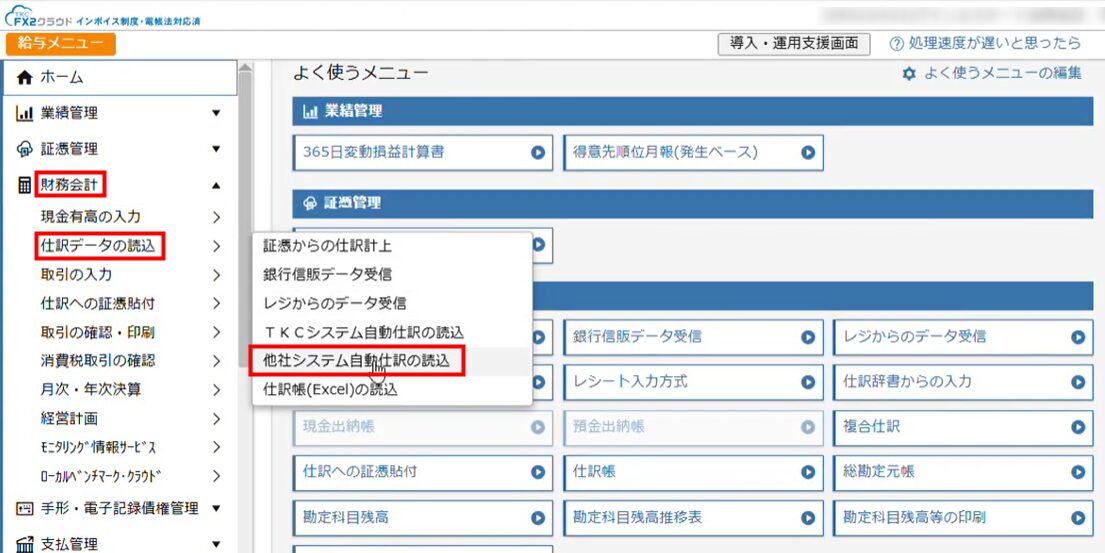
Task: Expand the 手形・電子記録債権管理 section
Action: point(216,509)
